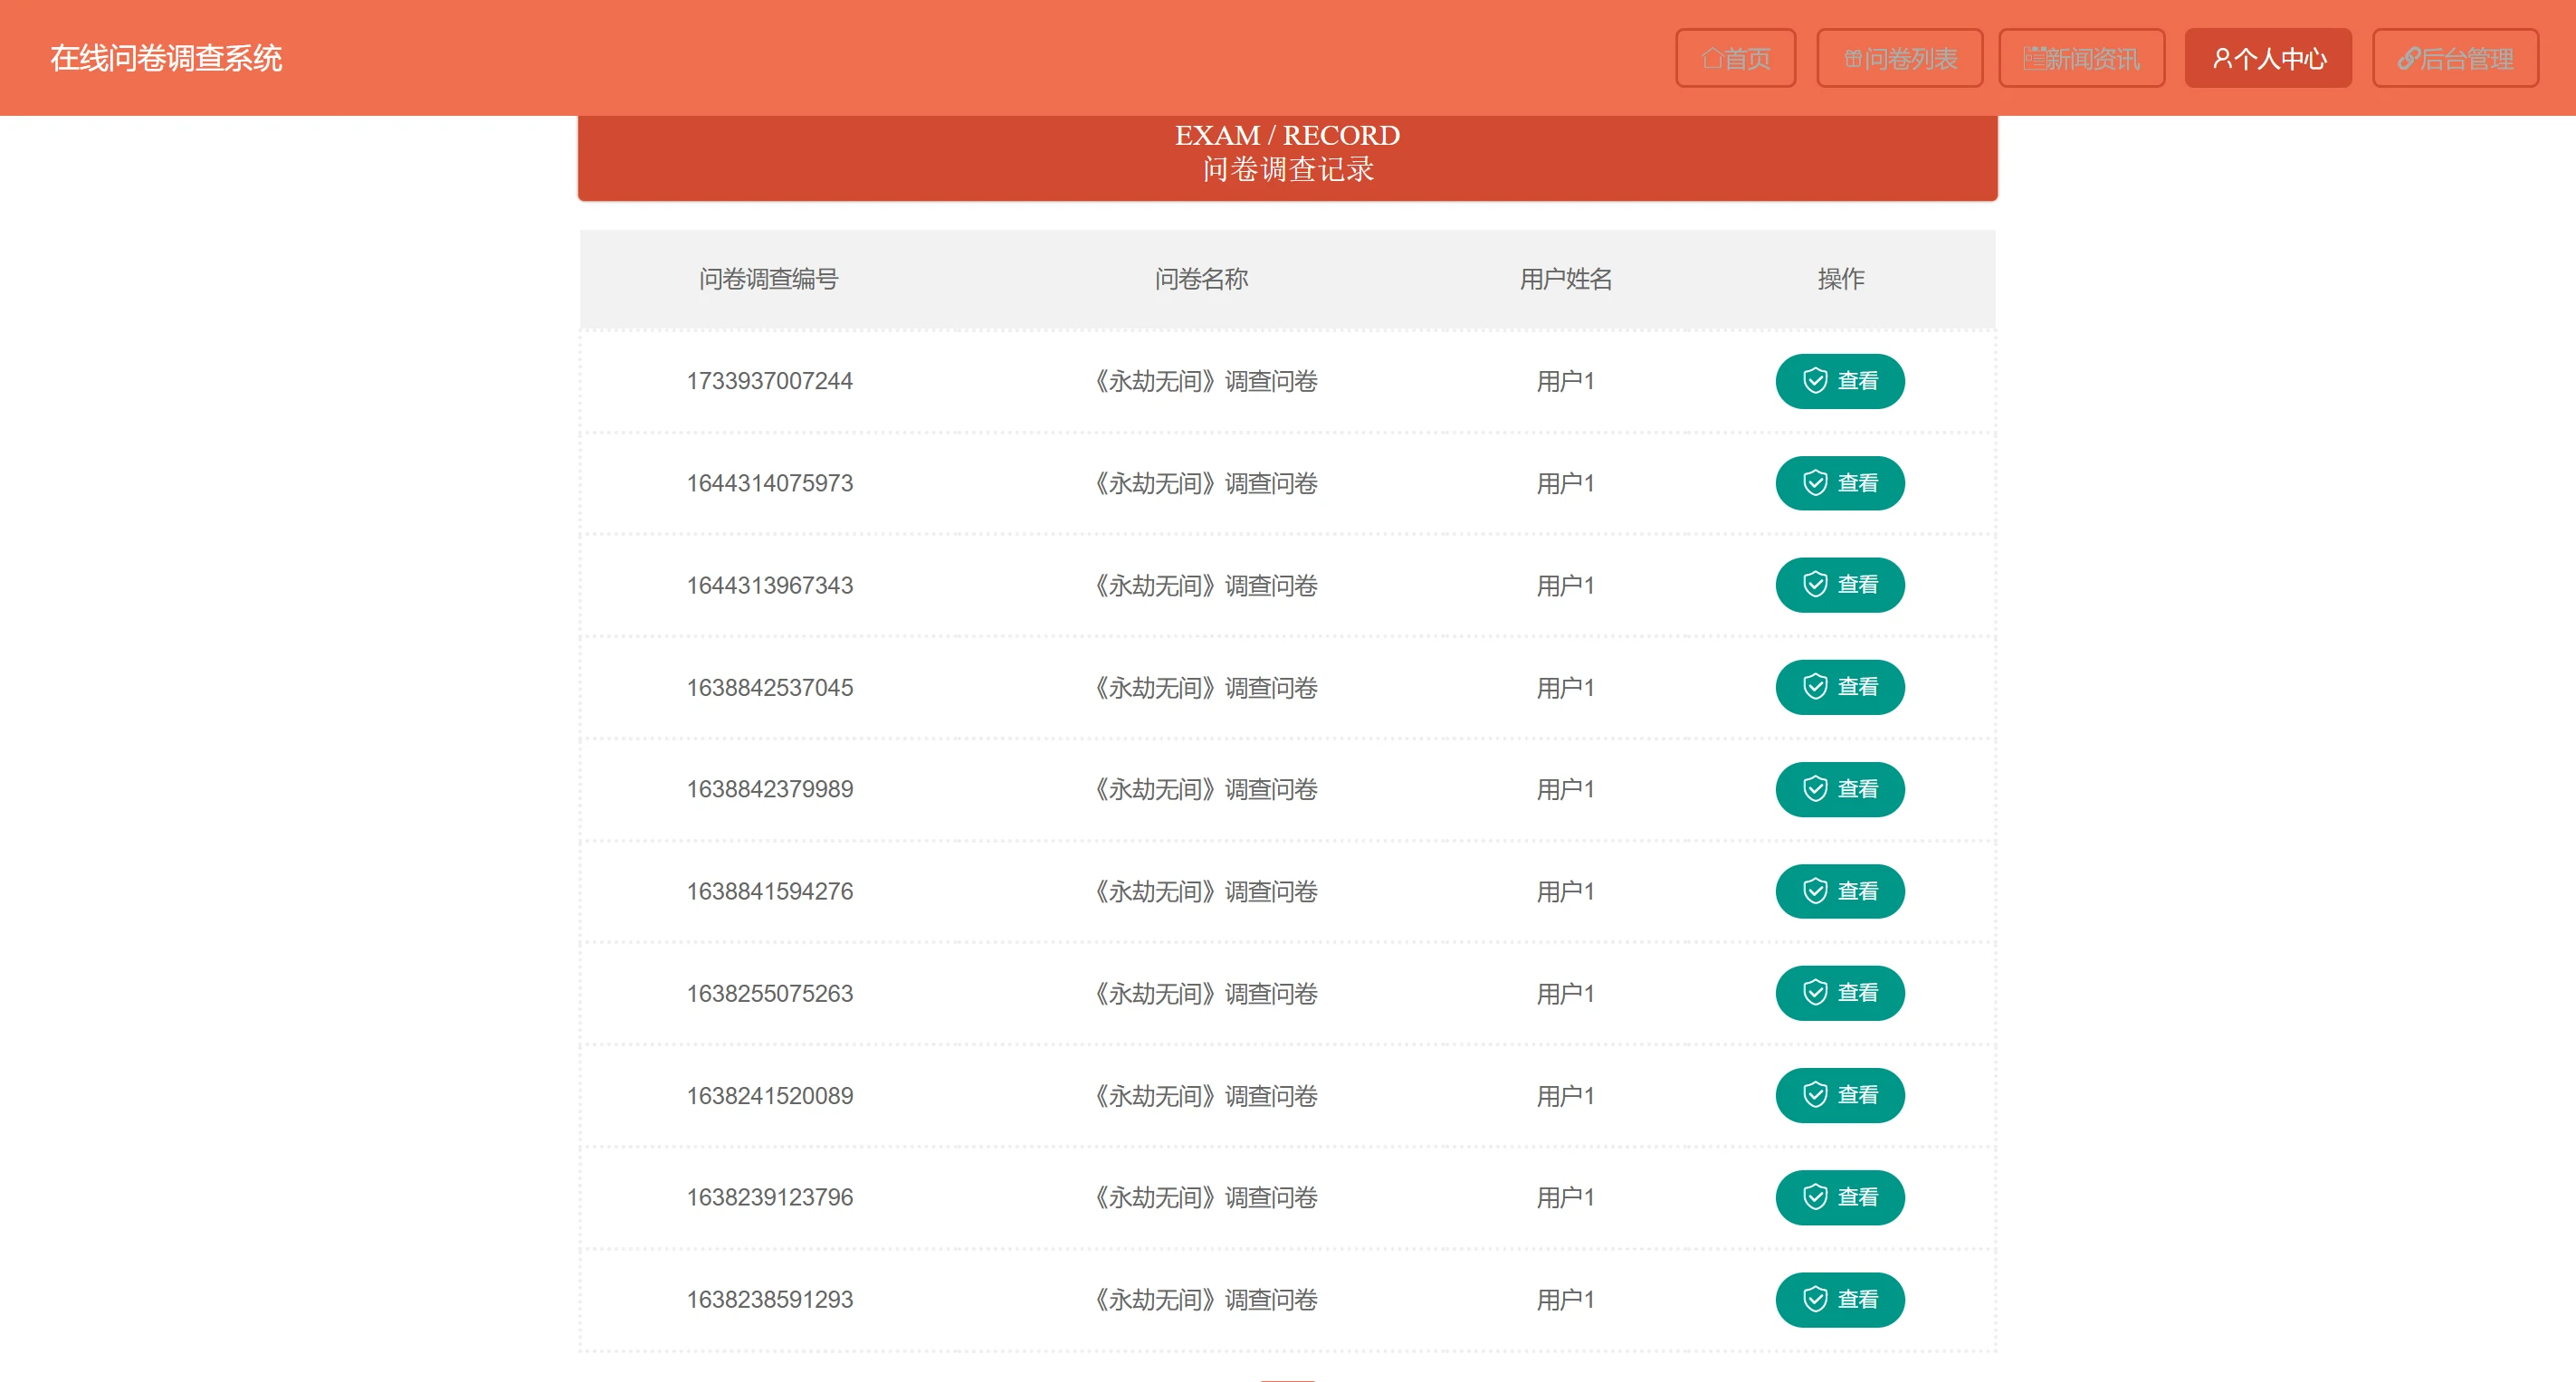Open 查看 for record 1638841594276
This screenshot has height=1382, width=2576.
pyautogui.click(x=1839, y=891)
